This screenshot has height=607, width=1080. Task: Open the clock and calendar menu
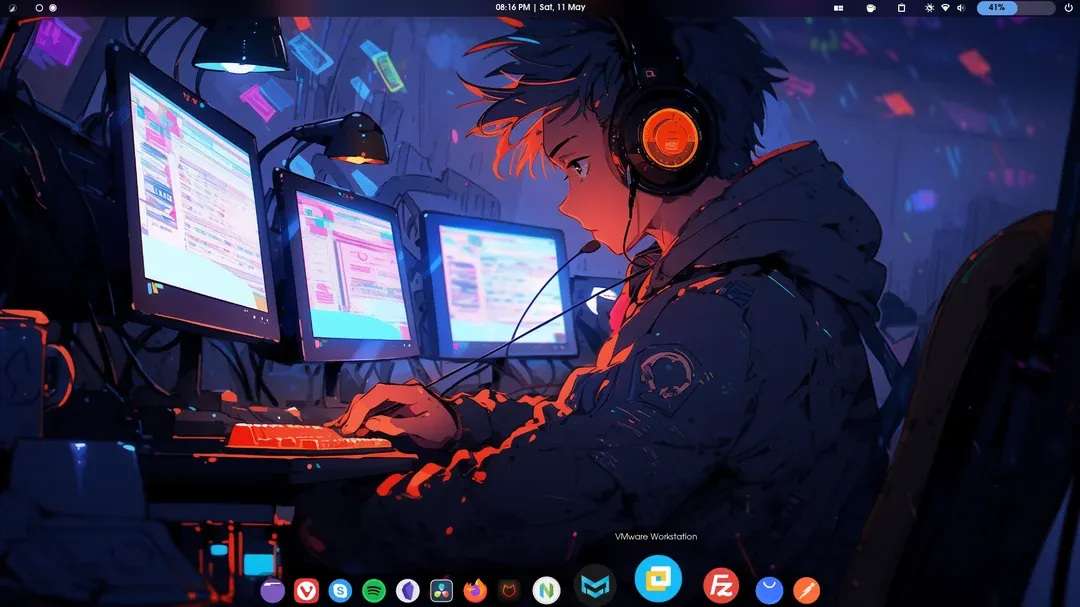(x=540, y=7)
